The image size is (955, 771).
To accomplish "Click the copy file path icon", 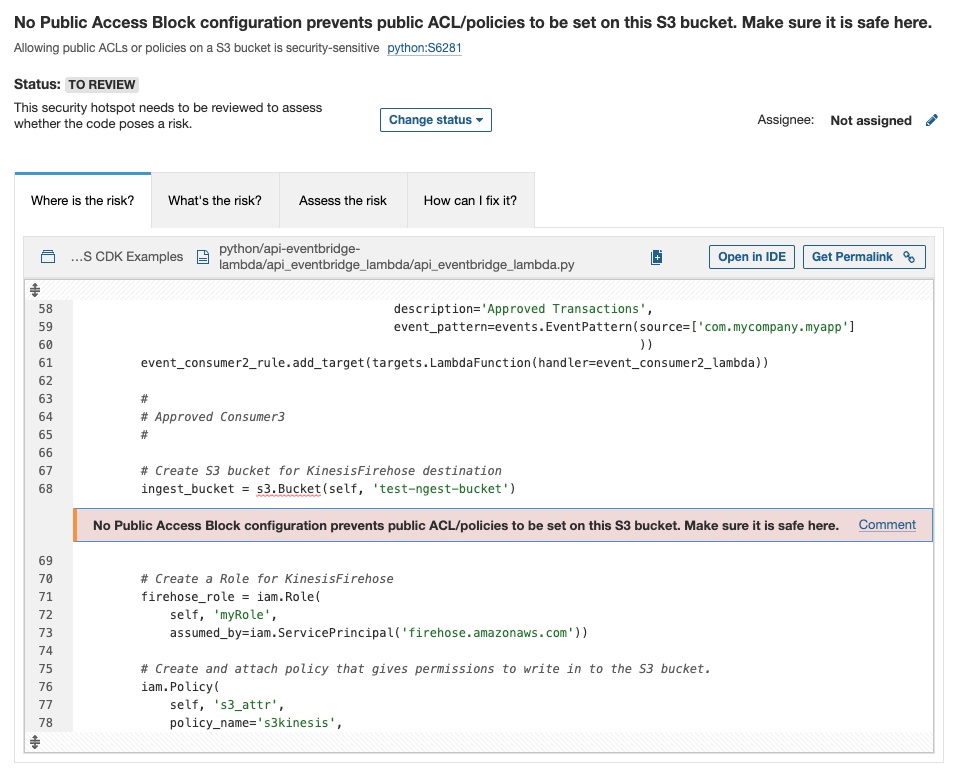I will (657, 257).
